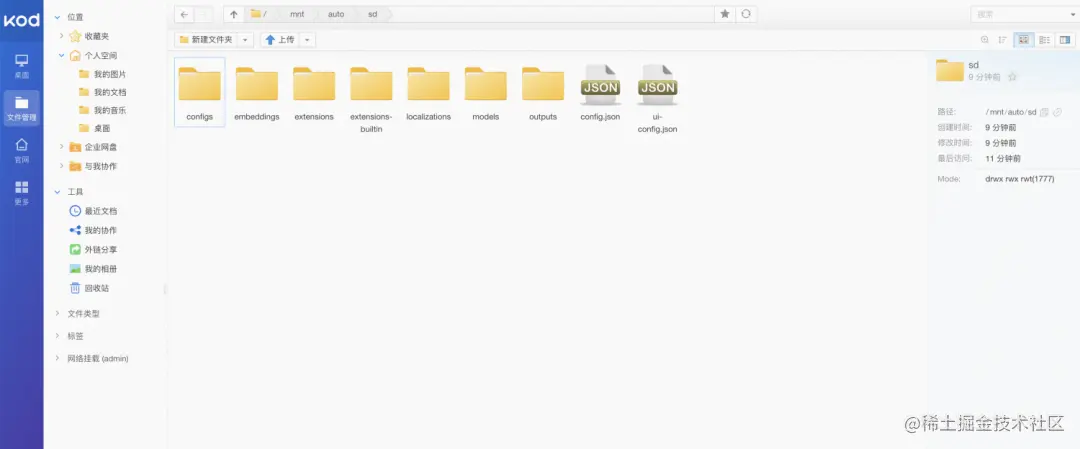Screen dimensions: 1080x449
Task: Open 我的音乐 folder in tree
Action: 102,110
